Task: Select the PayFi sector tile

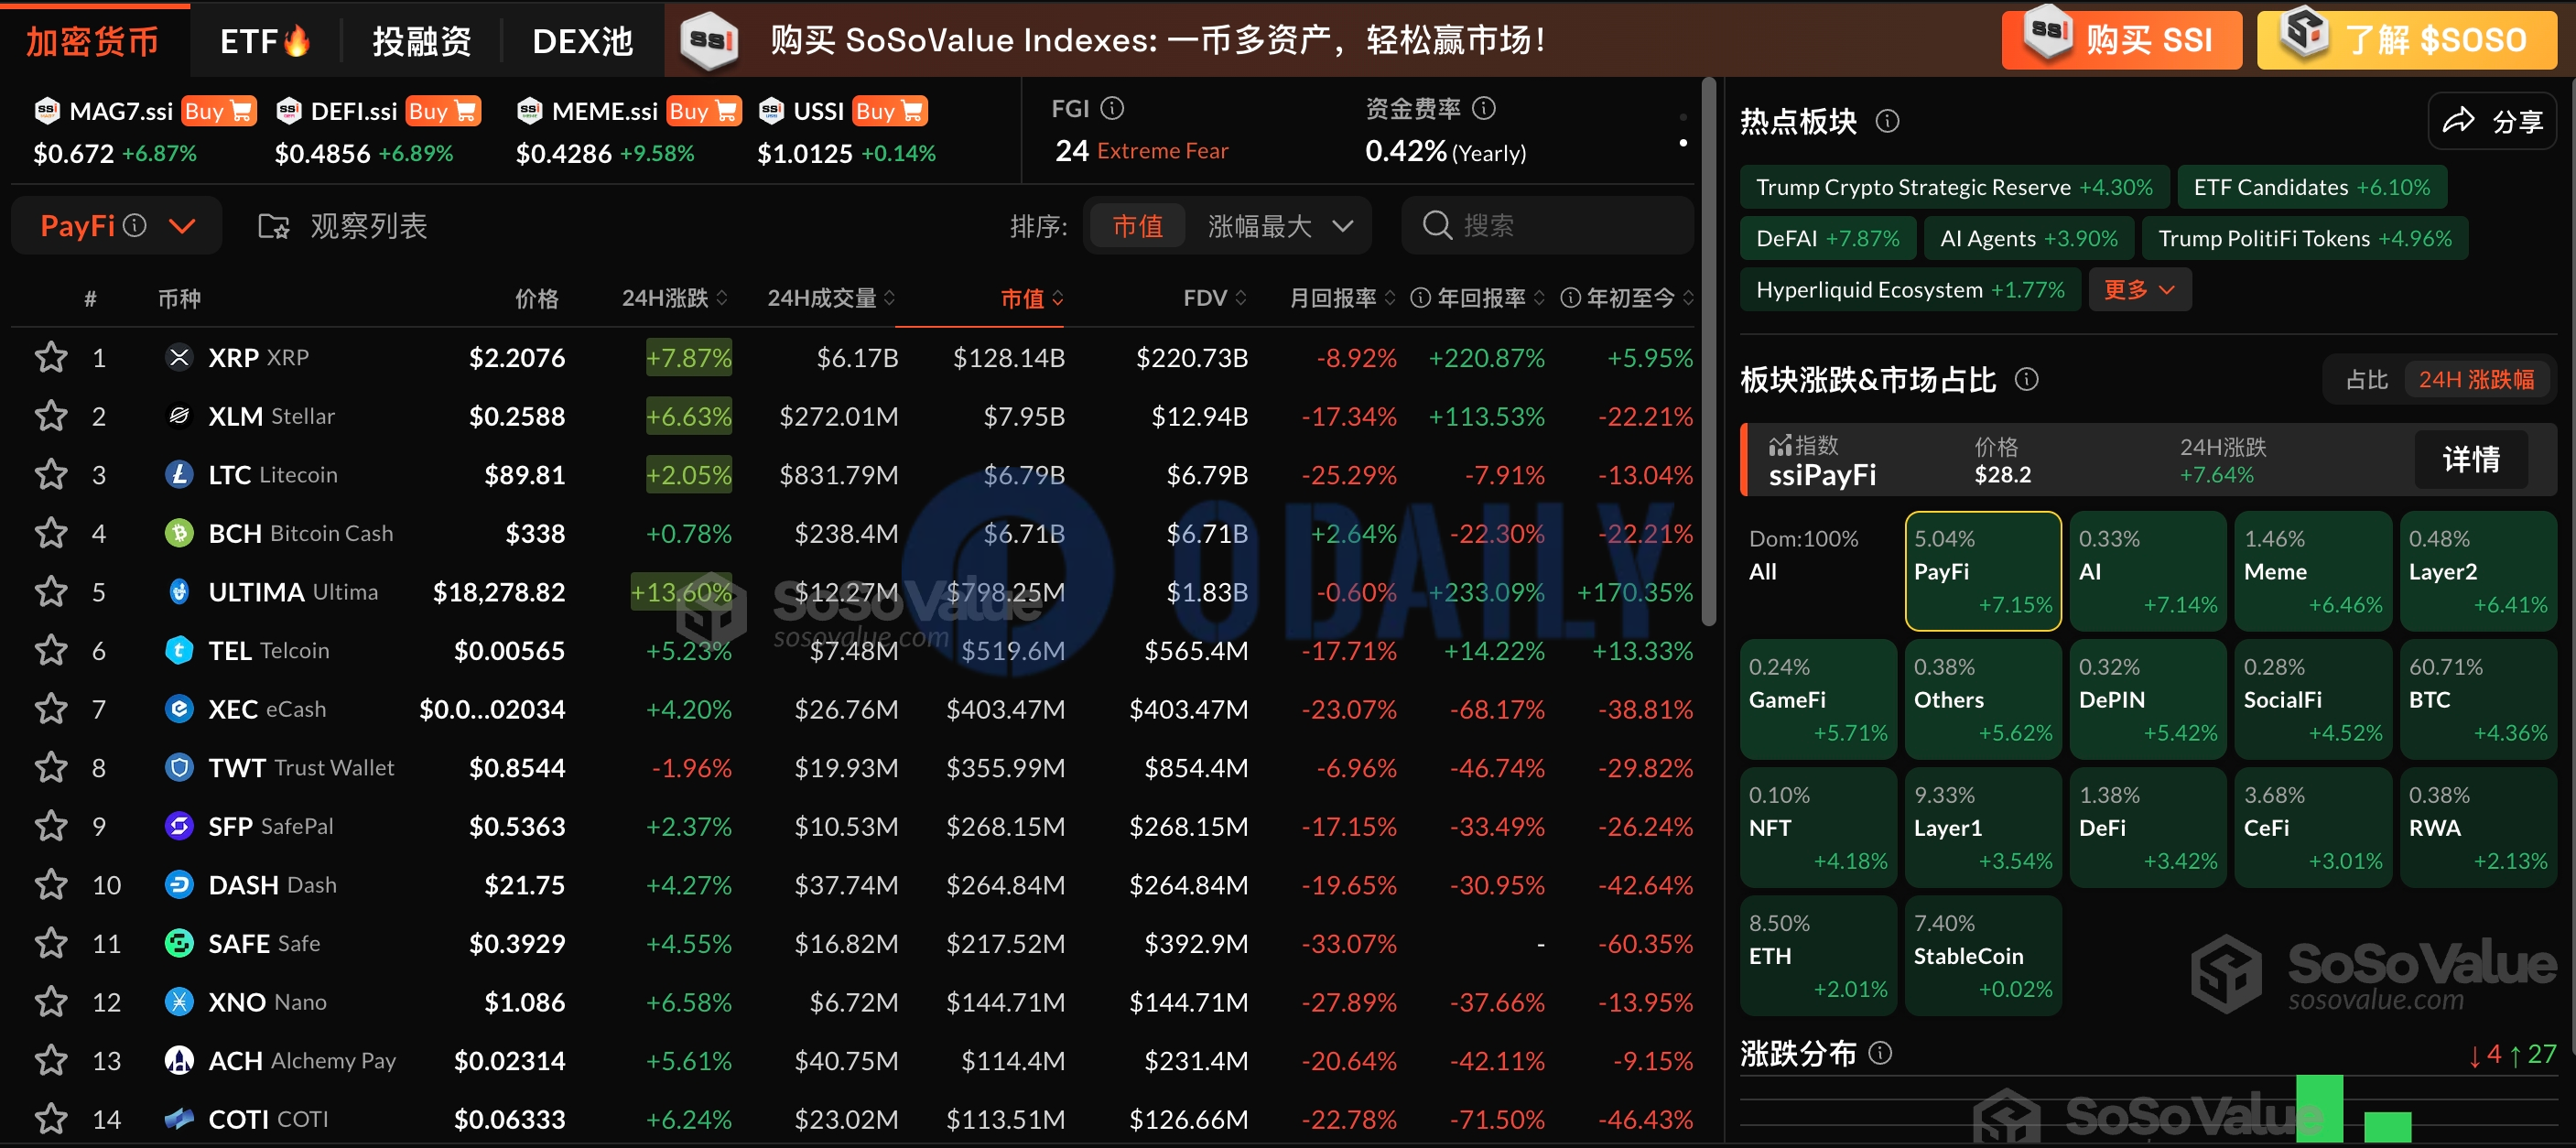Action: coord(1982,571)
